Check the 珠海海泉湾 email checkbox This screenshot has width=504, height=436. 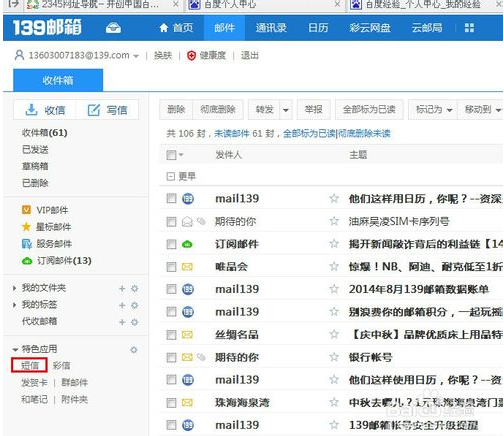(171, 403)
